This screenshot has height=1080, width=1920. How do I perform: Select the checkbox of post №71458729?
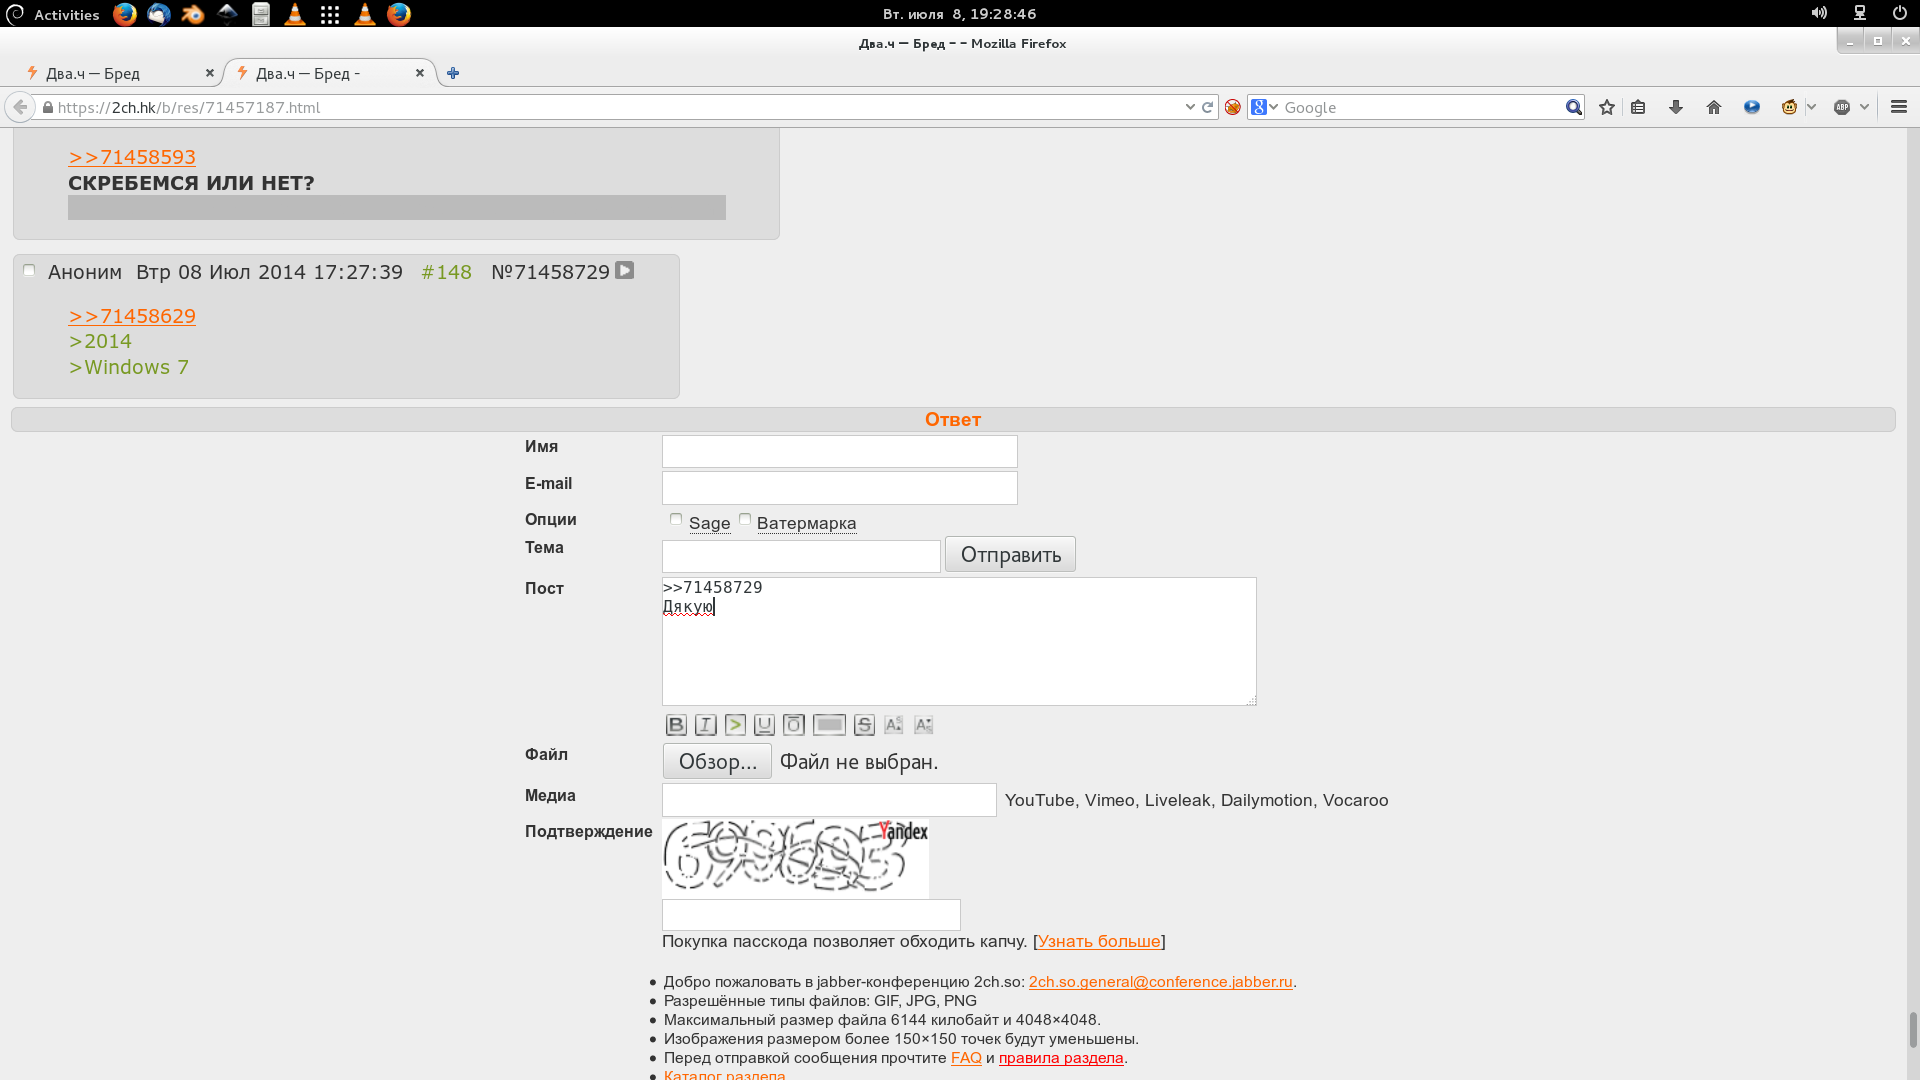tap(29, 270)
